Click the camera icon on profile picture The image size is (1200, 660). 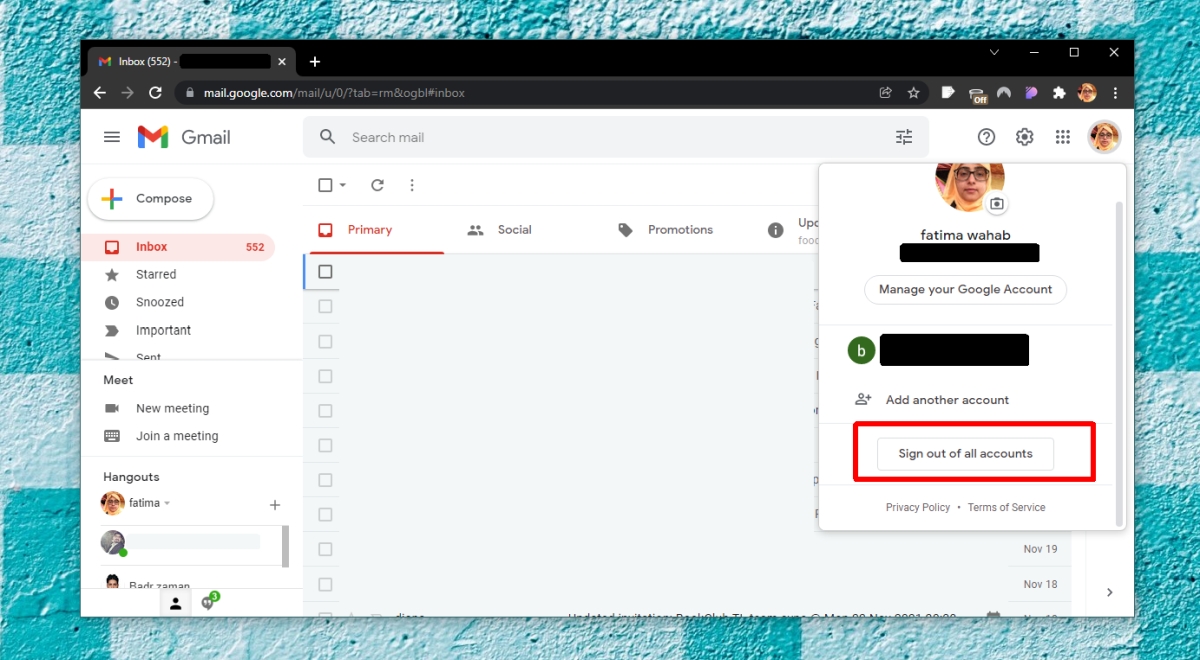pos(996,204)
